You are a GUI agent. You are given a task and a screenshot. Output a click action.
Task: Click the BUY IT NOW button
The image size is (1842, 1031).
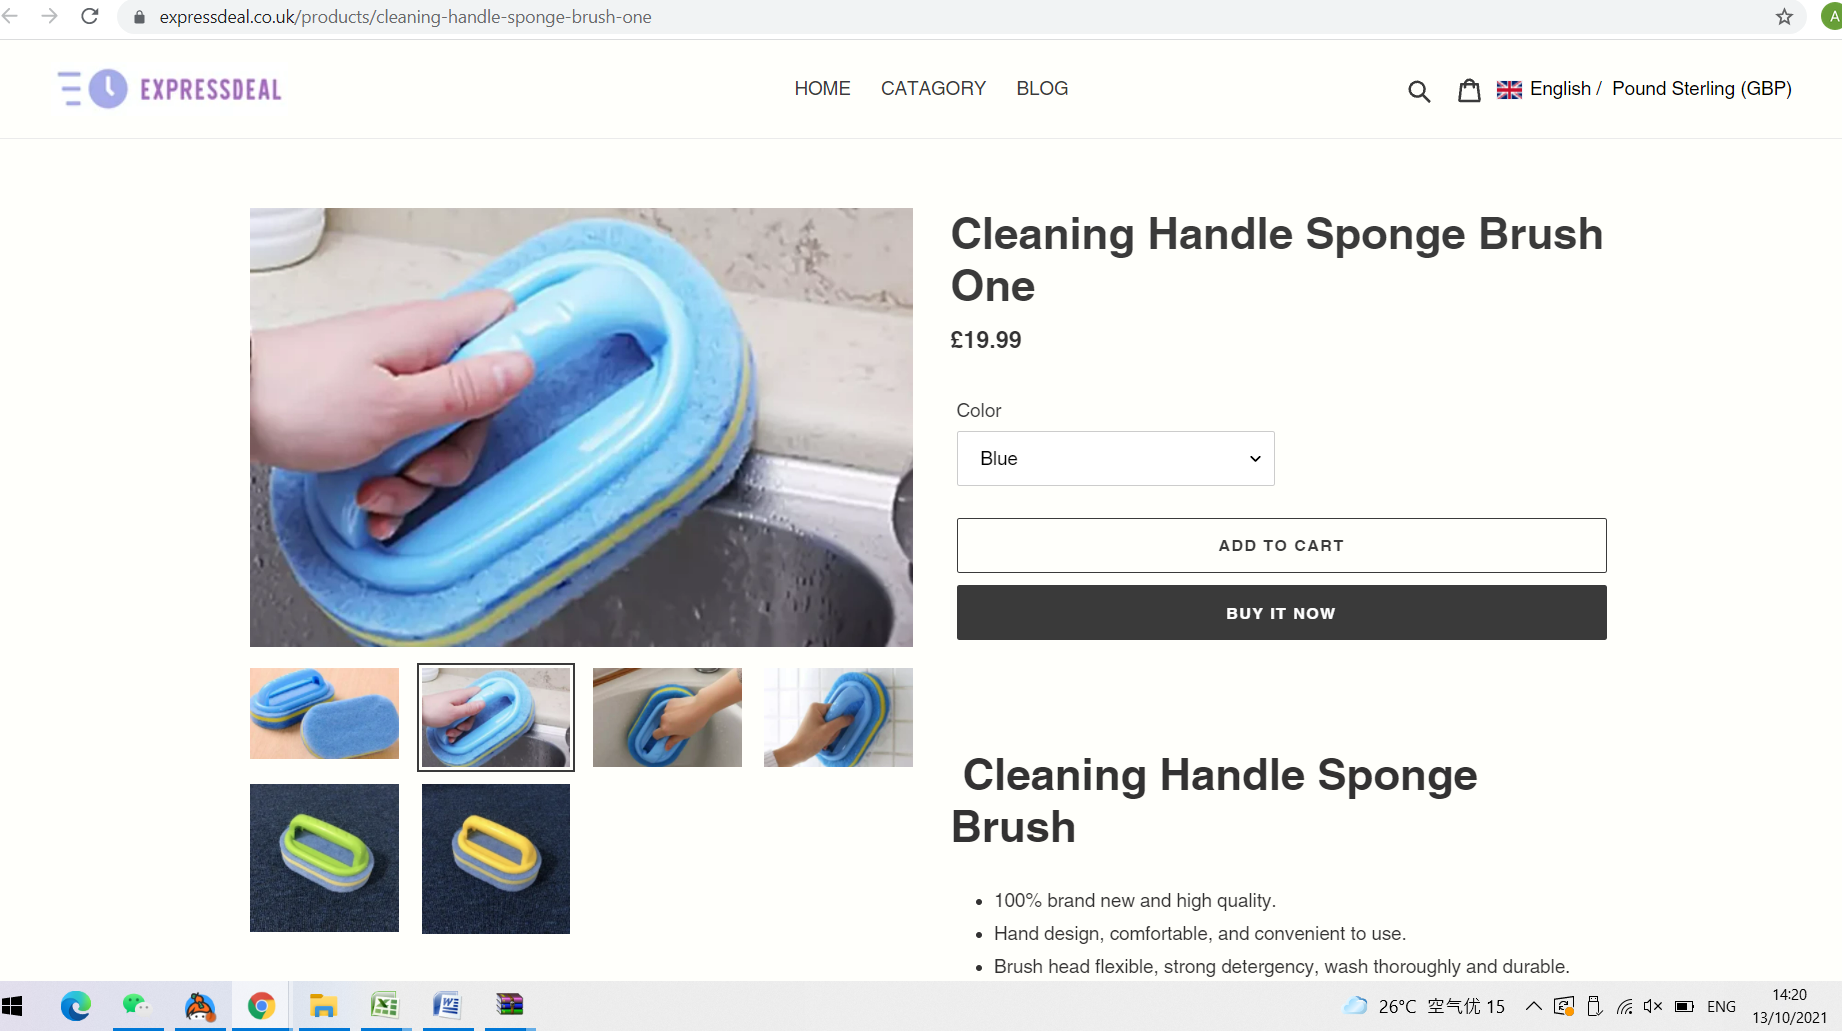point(1281,613)
